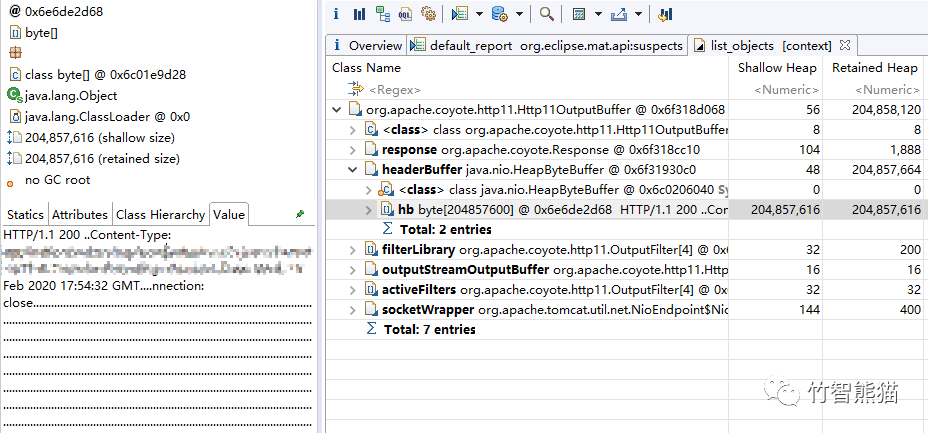Select the 204,857,664 retained heap cell
The height and width of the screenshot is (433, 928).
(886, 170)
